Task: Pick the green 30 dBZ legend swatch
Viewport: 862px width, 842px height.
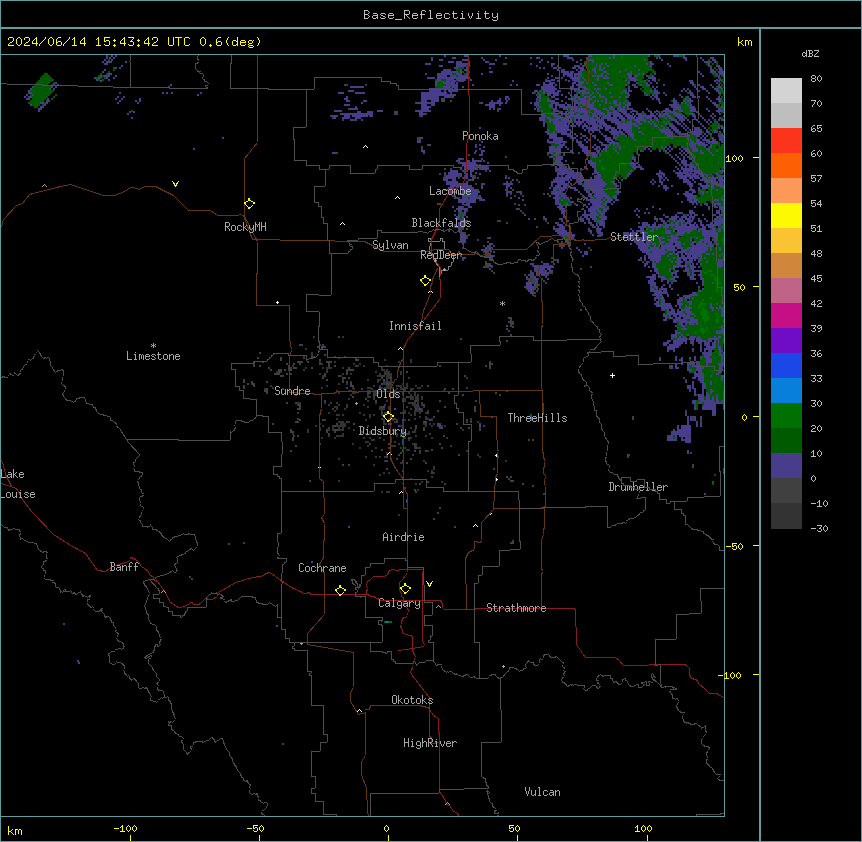Action: click(786, 416)
